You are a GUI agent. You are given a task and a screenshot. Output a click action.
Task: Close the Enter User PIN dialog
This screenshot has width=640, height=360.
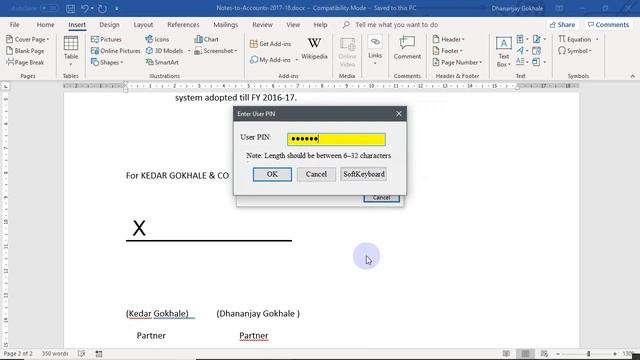(399, 114)
